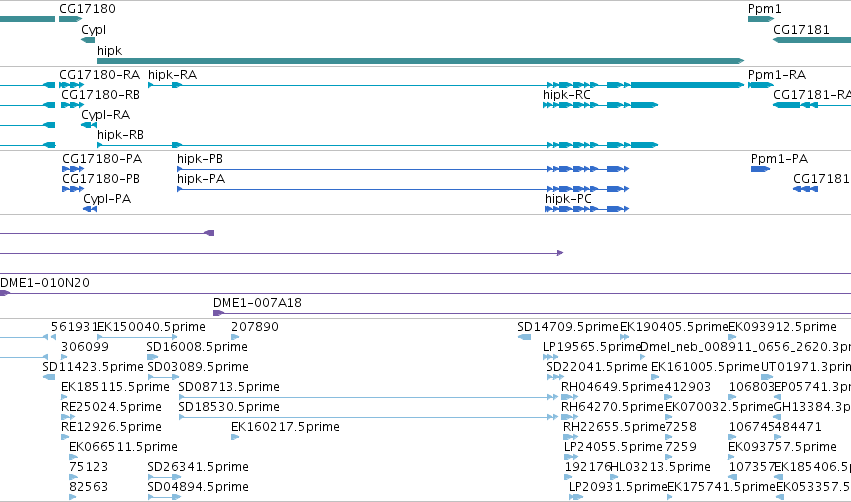The image size is (851, 502).
Task: Click the Cypl-PA protein arrow
Action: [90, 209]
